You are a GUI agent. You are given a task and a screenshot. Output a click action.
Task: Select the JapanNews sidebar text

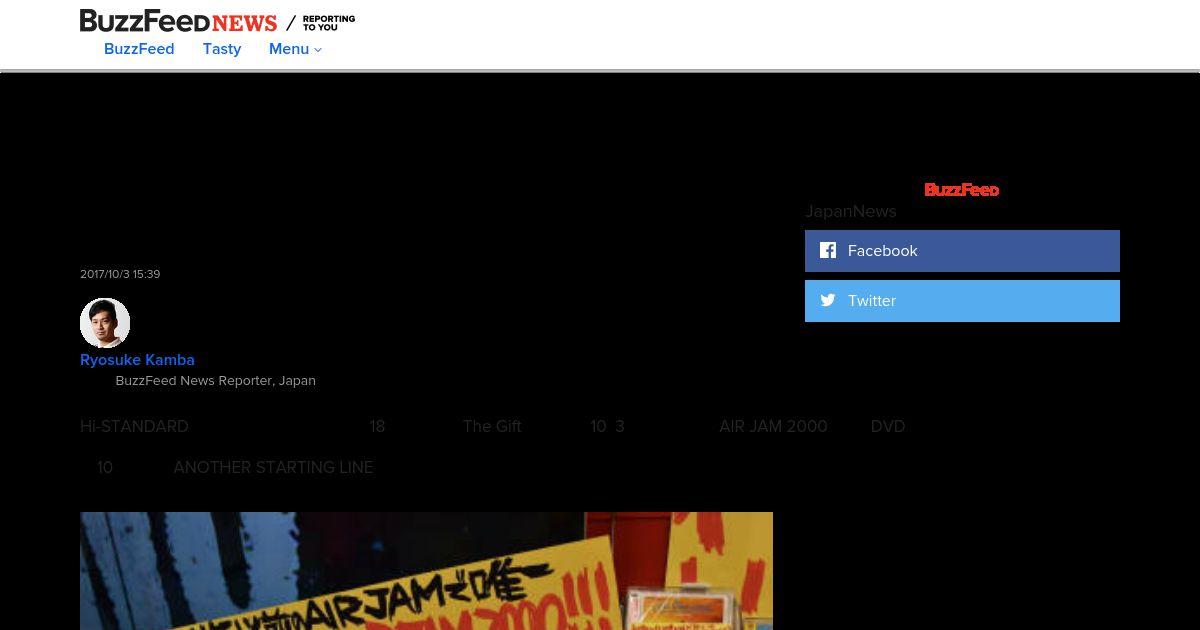[x=851, y=211]
